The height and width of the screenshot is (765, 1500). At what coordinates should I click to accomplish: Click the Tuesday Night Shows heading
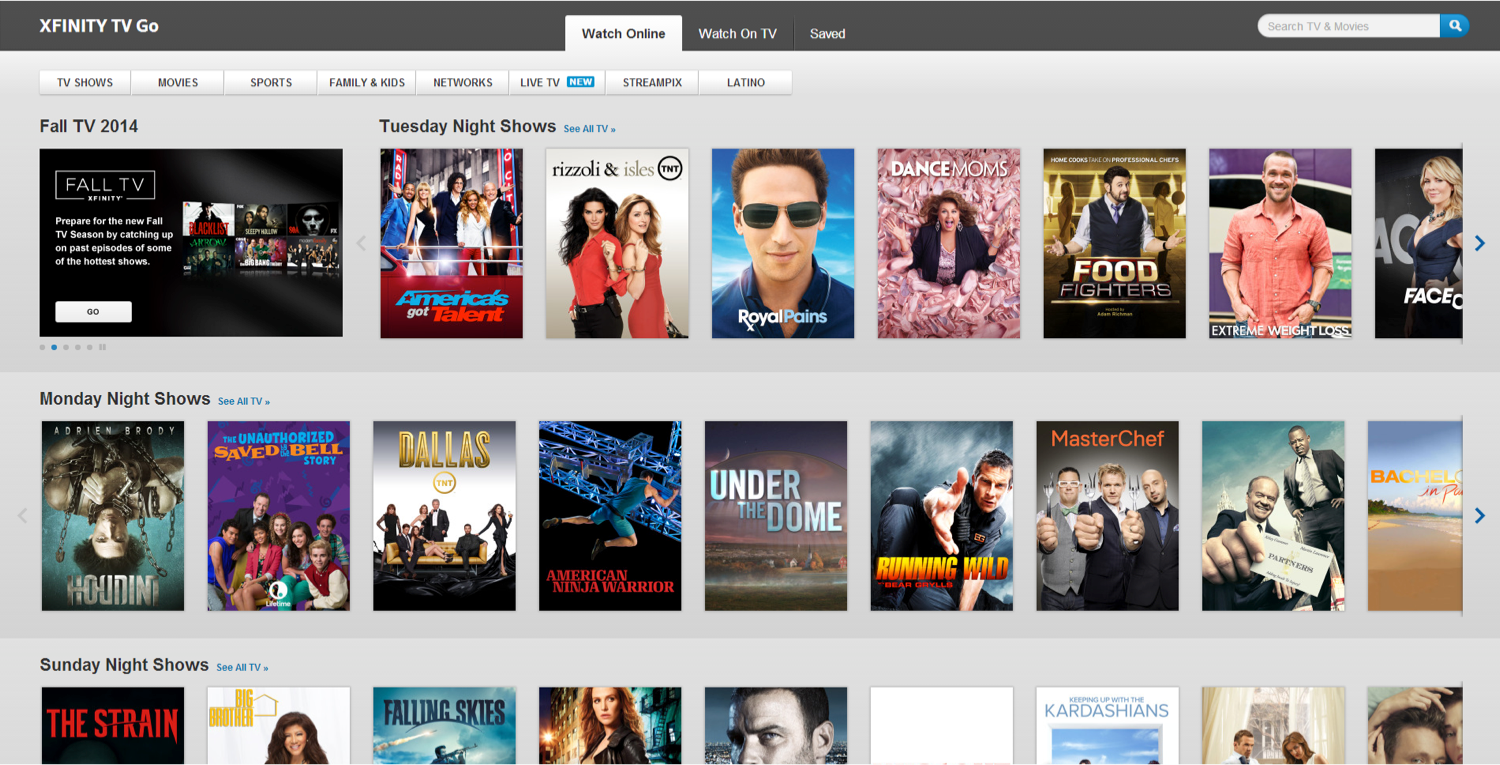coord(467,126)
